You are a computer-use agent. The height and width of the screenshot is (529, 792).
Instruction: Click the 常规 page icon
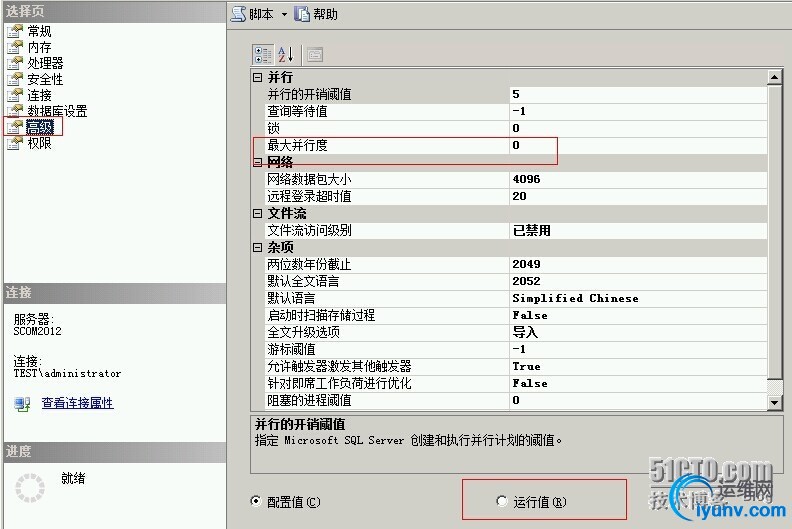[x=15, y=31]
